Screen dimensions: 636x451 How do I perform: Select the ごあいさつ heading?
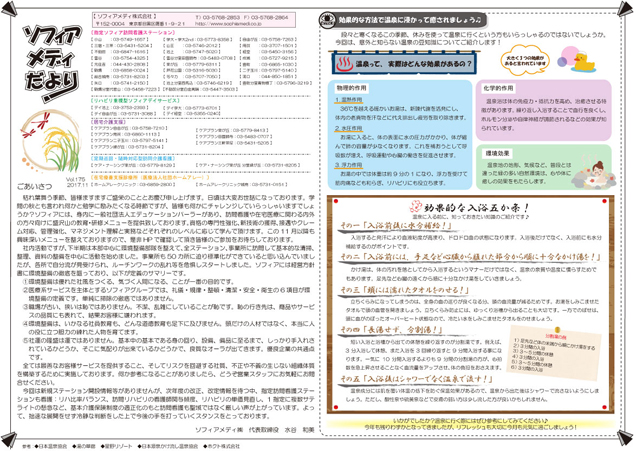click(x=35, y=187)
